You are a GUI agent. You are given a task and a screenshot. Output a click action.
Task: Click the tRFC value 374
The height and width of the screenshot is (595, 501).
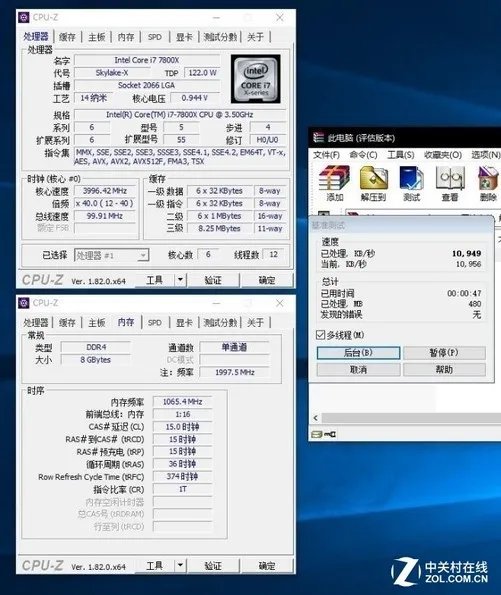coord(183,476)
